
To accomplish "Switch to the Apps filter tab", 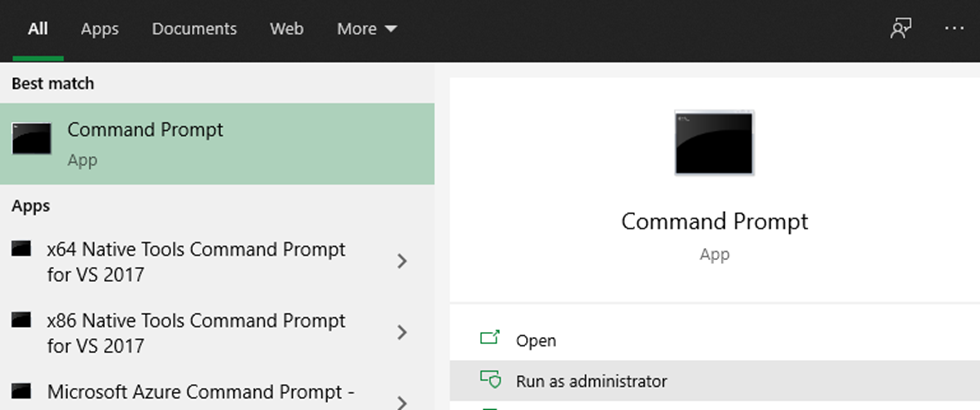I will click(x=100, y=29).
